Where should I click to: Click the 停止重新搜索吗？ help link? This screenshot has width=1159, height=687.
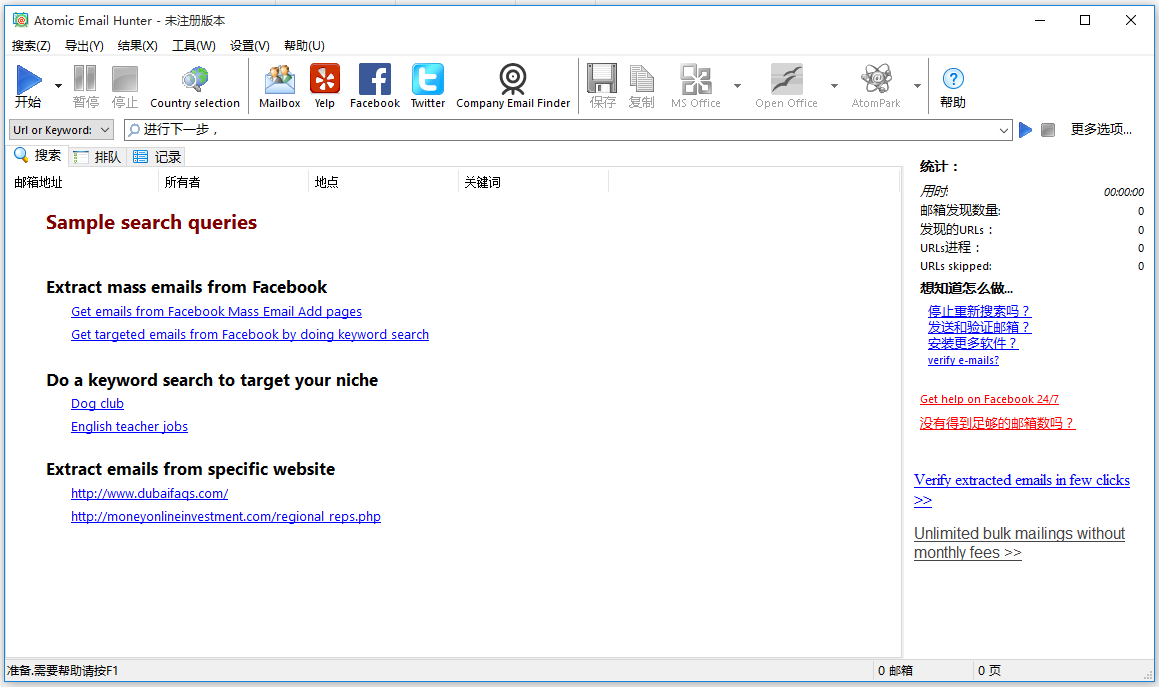click(979, 311)
